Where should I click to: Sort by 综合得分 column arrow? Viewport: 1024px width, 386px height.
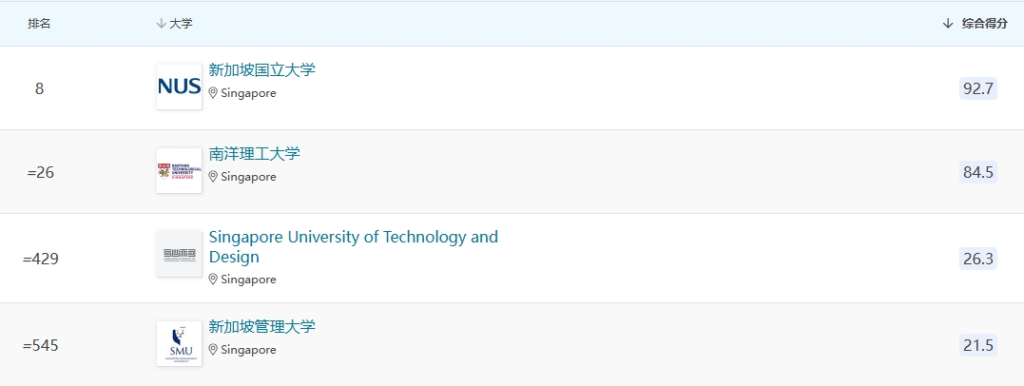pos(948,24)
